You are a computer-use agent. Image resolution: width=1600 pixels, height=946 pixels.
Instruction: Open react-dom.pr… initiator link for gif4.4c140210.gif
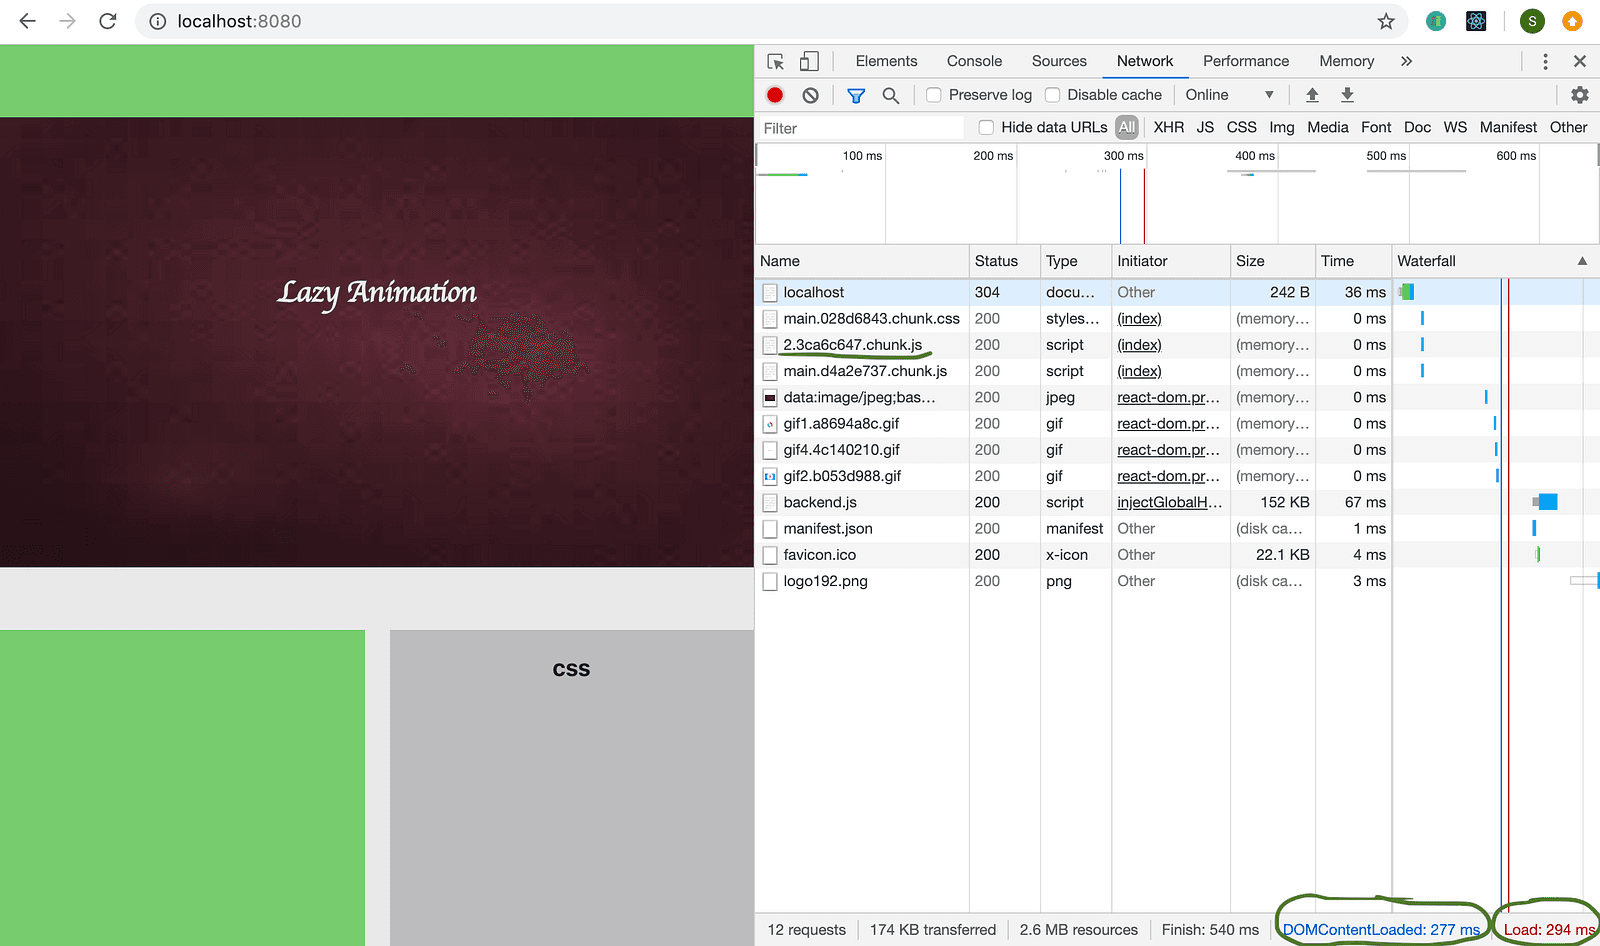click(x=1168, y=450)
